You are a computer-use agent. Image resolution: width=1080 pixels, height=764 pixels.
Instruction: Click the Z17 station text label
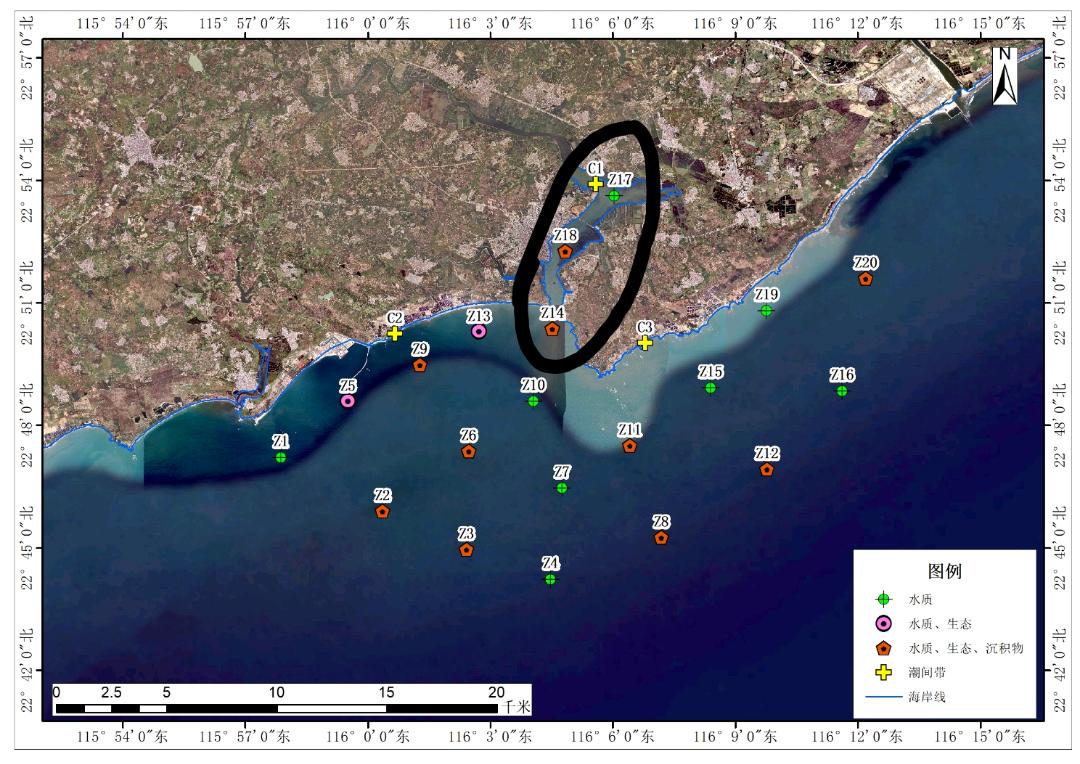pyautogui.click(x=620, y=179)
